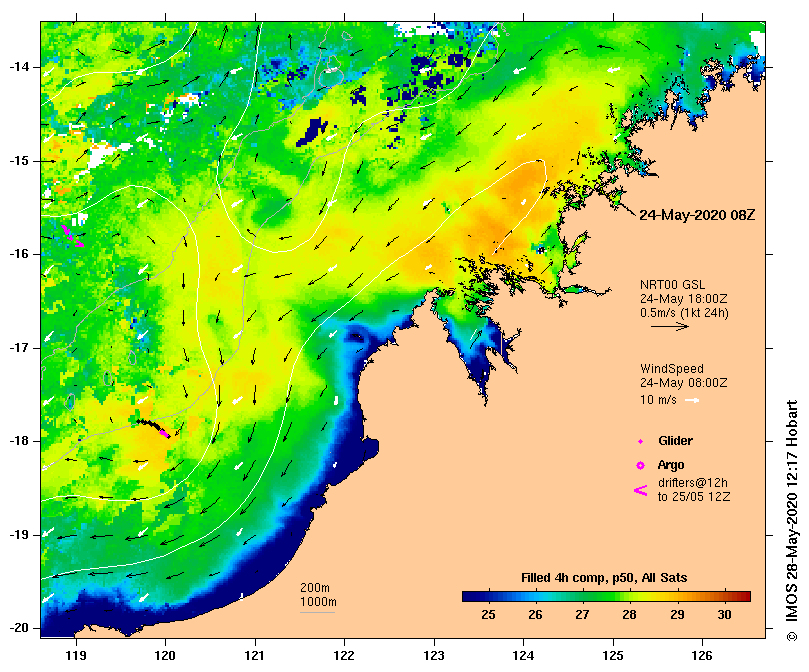Click the colorbar value '26'
809x672 pixels.
(x=536, y=615)
